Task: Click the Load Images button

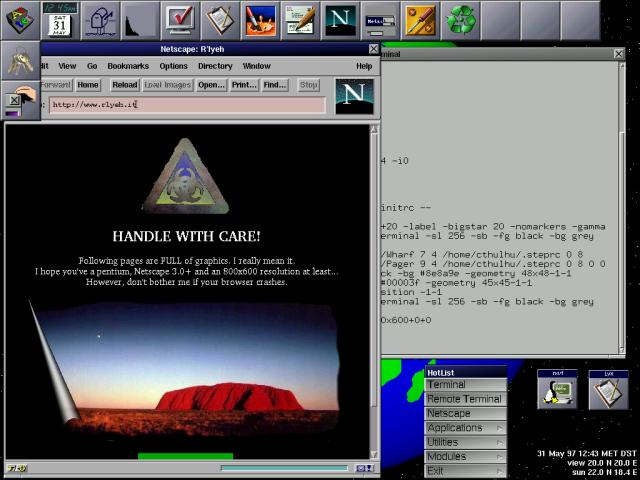Action: point(168,85)
